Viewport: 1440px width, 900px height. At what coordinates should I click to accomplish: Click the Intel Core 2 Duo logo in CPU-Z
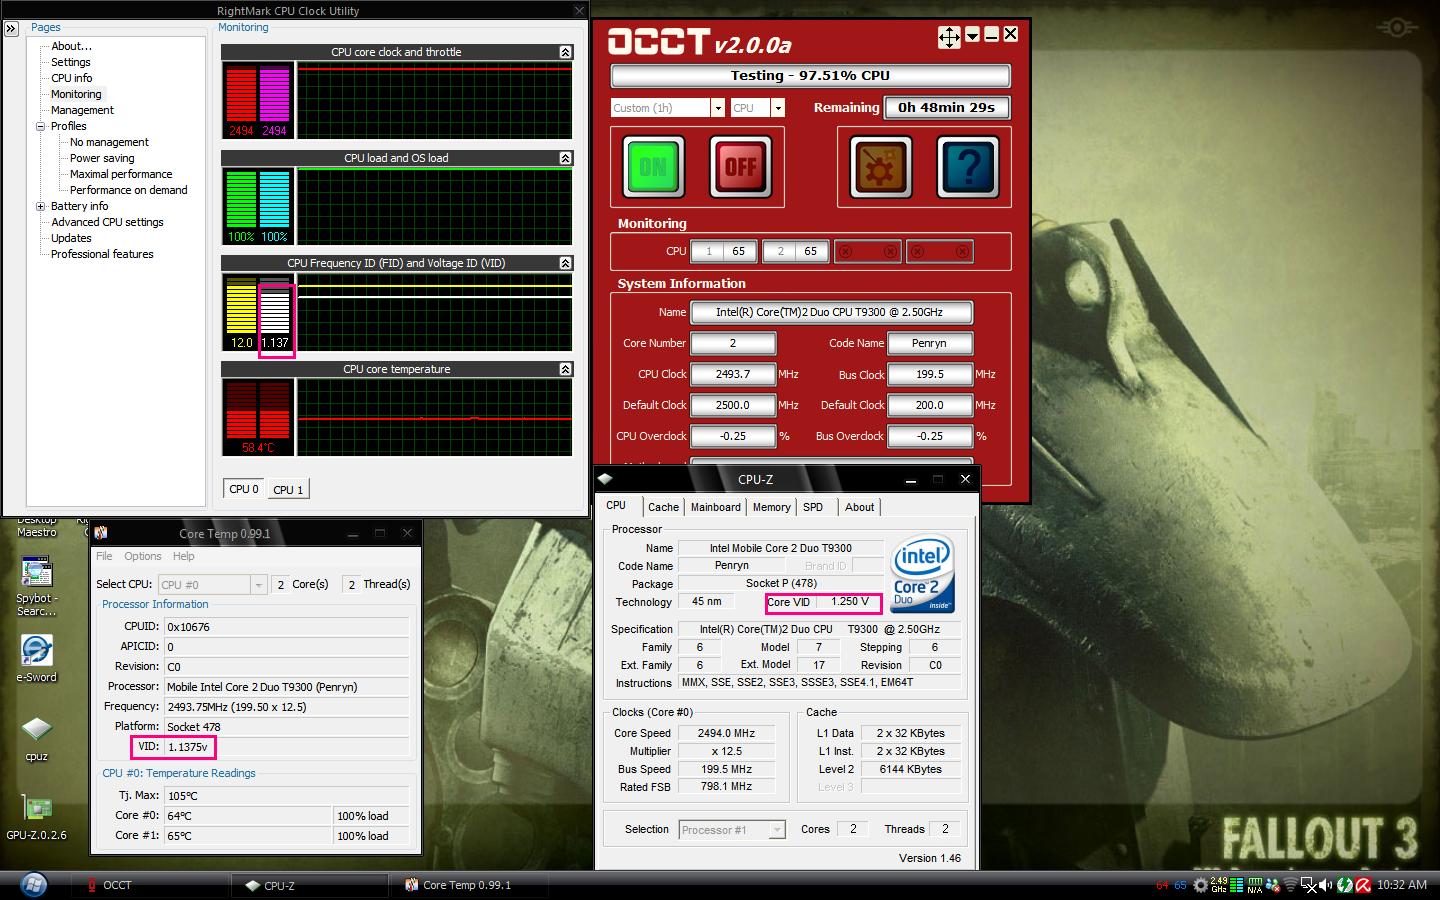[x=922, y=575]
